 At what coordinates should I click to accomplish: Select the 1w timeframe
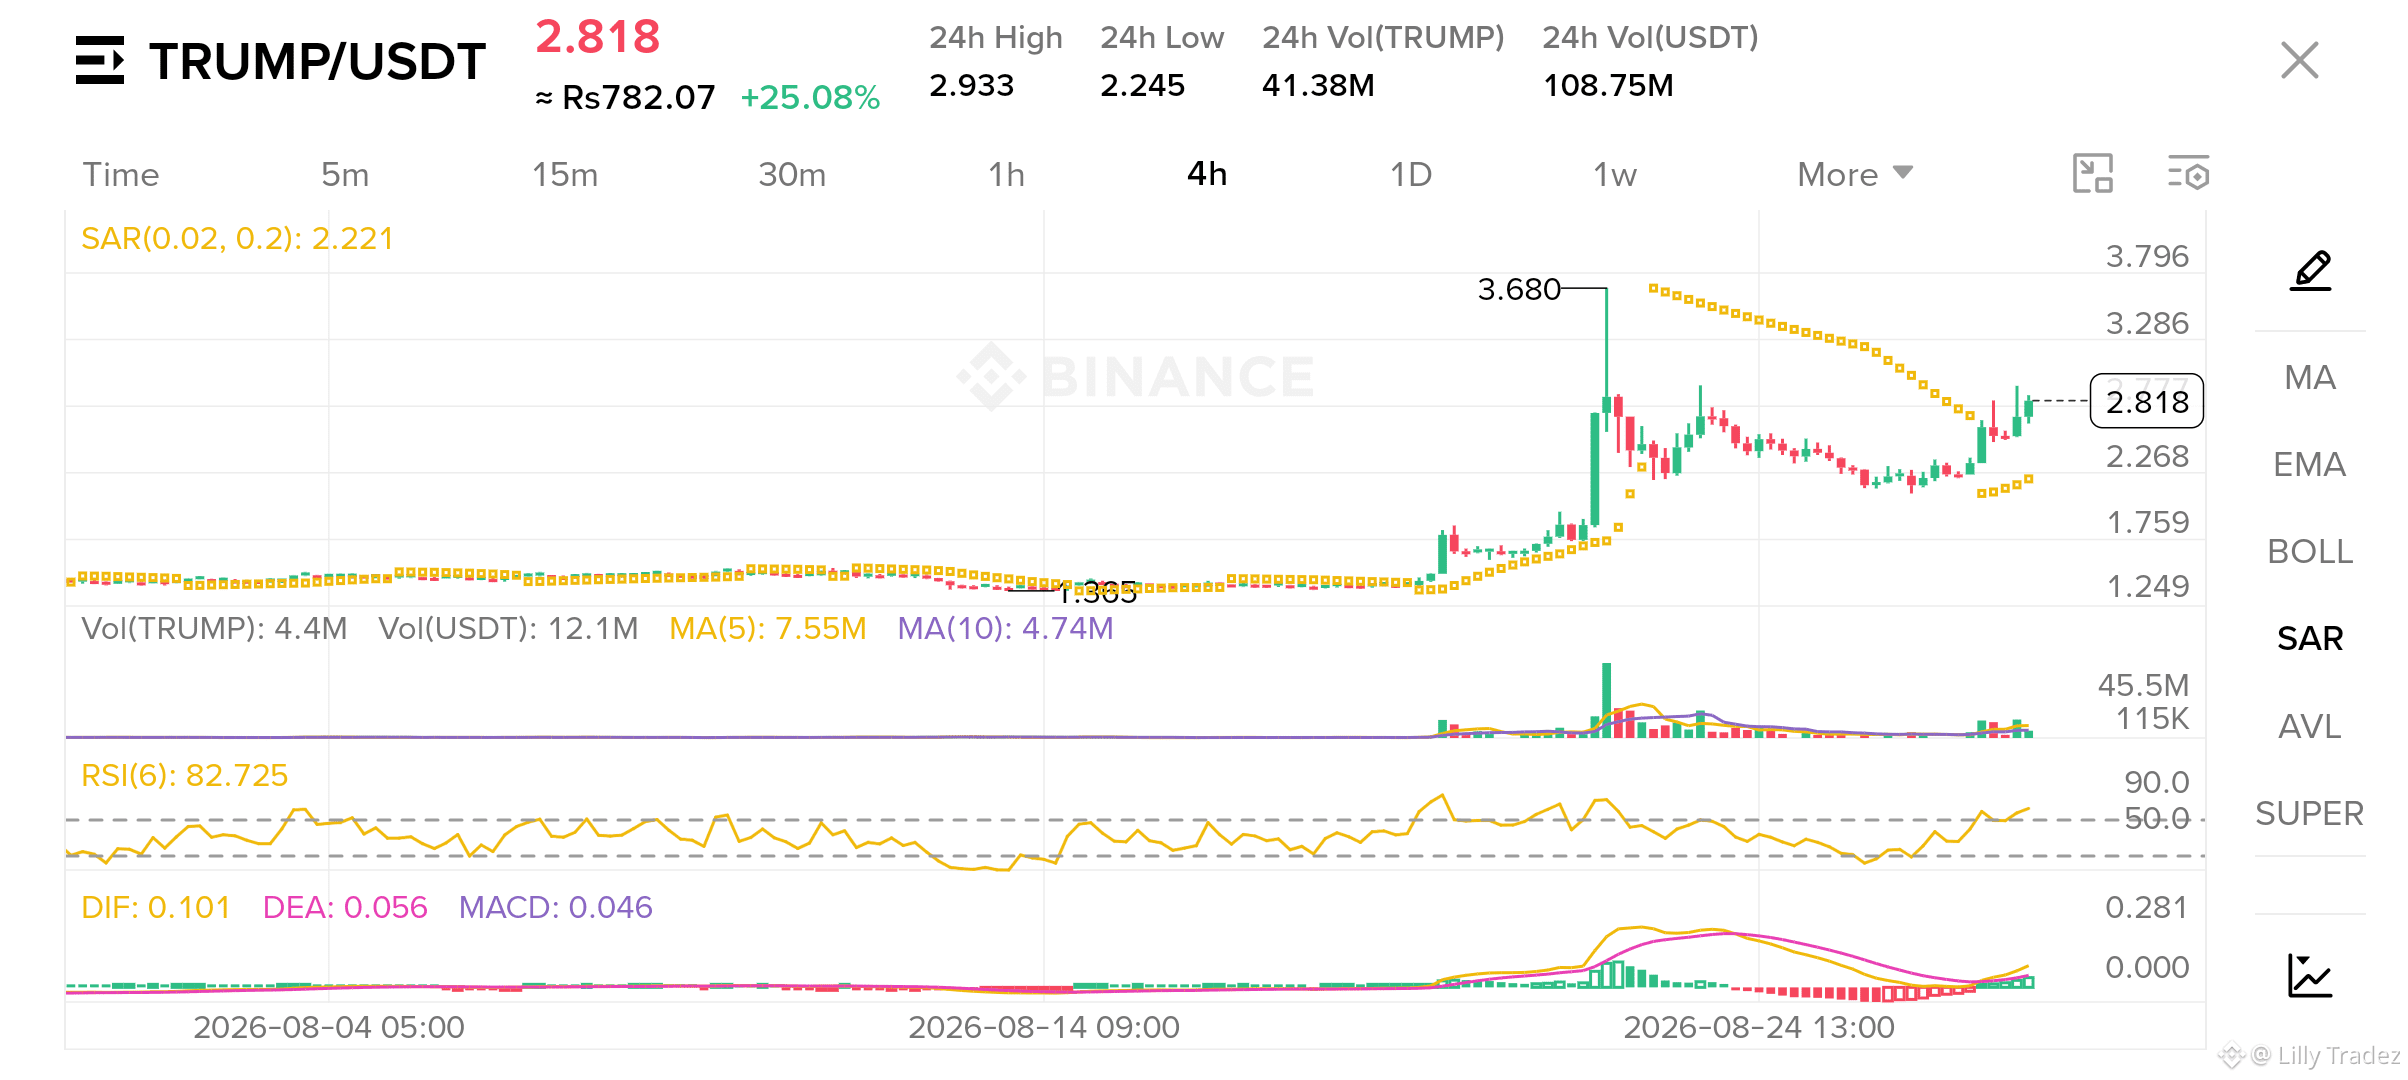click(x=1614, y=174)
